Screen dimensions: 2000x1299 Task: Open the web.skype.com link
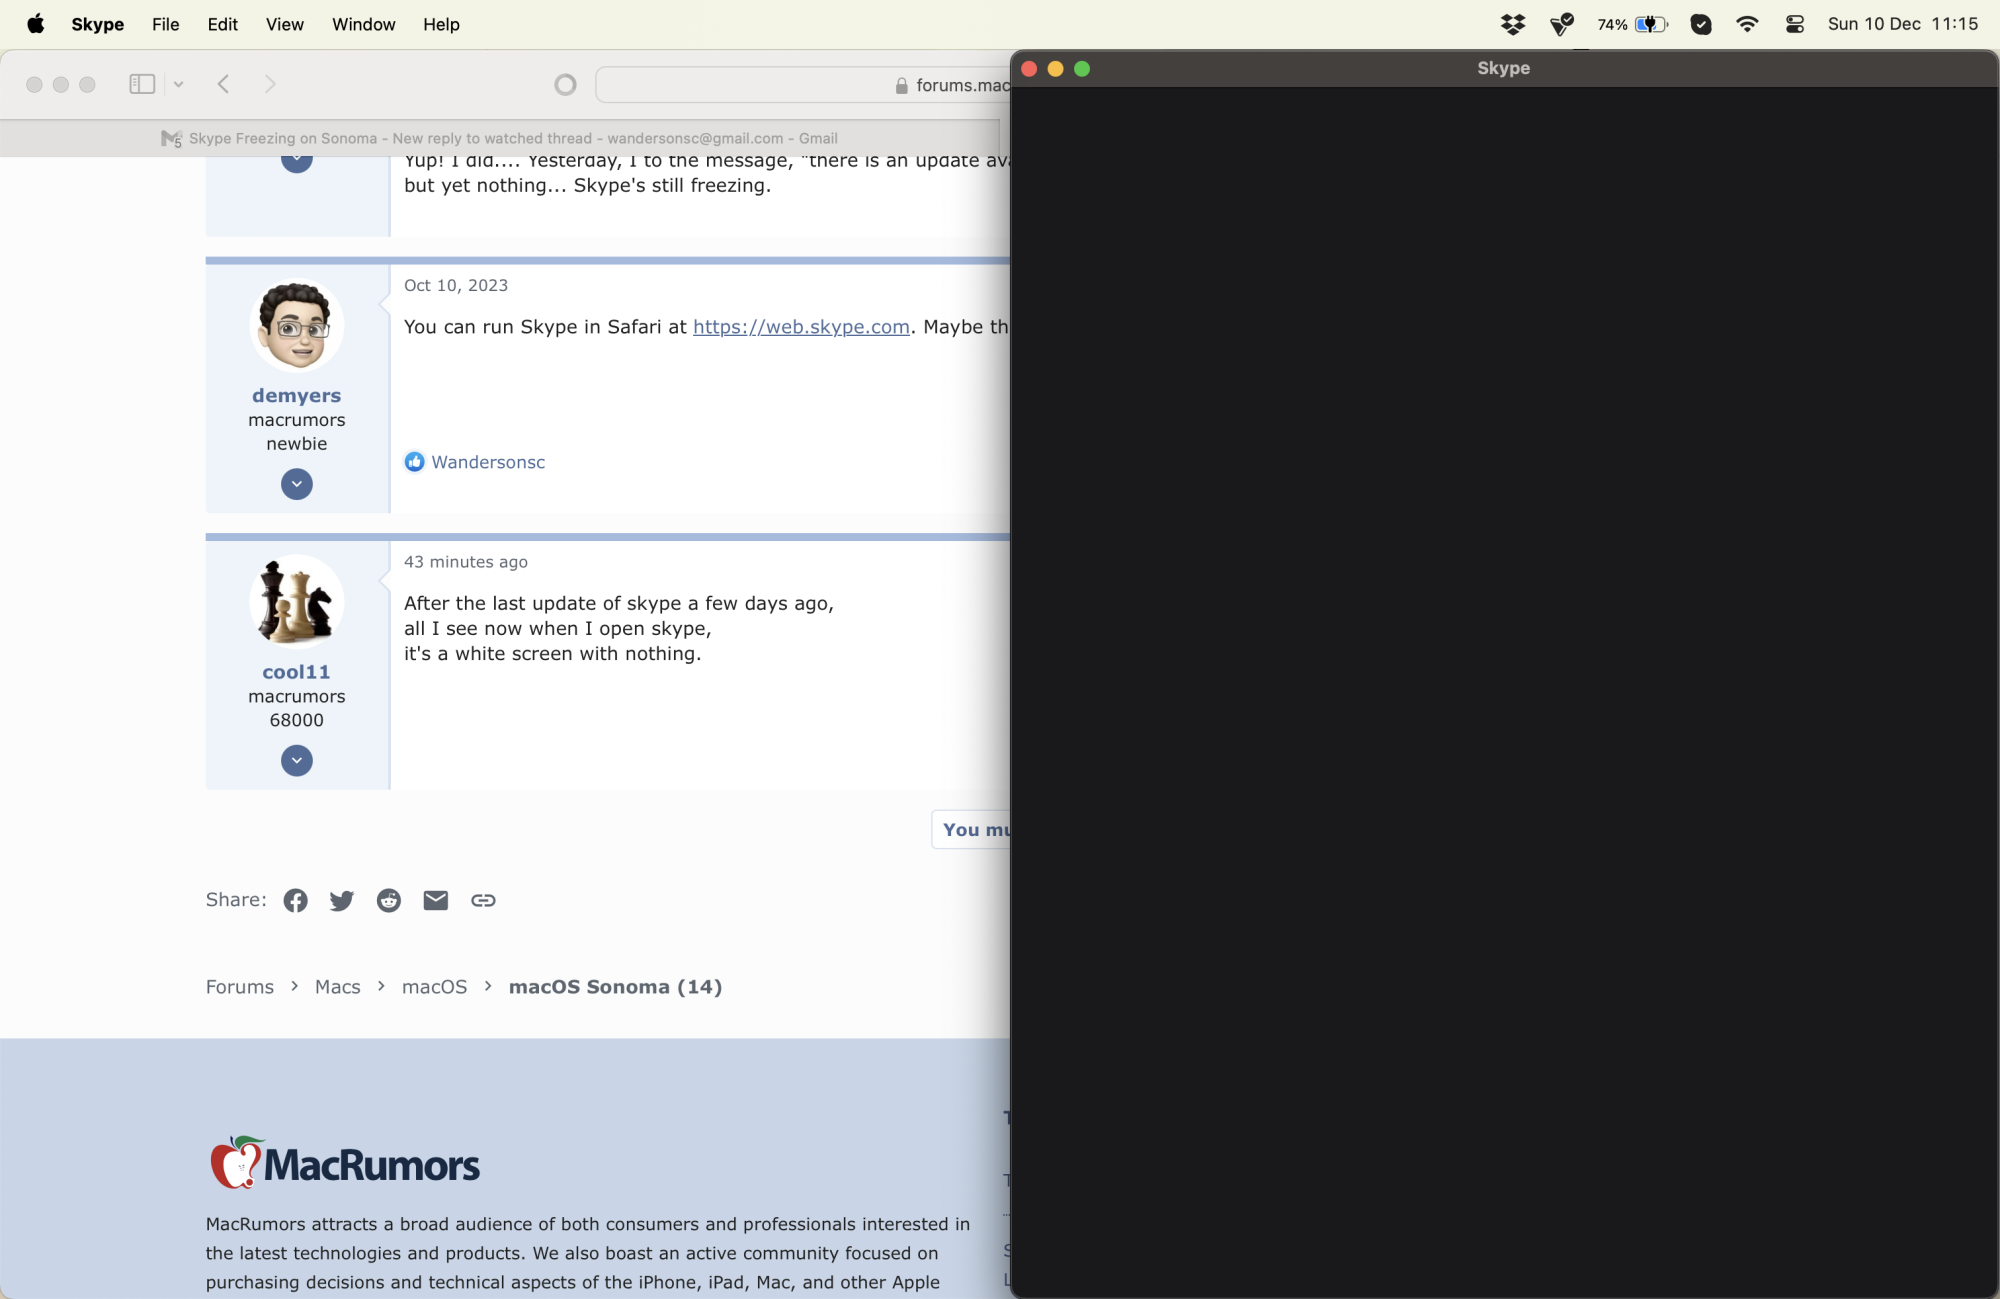(801, 327)
